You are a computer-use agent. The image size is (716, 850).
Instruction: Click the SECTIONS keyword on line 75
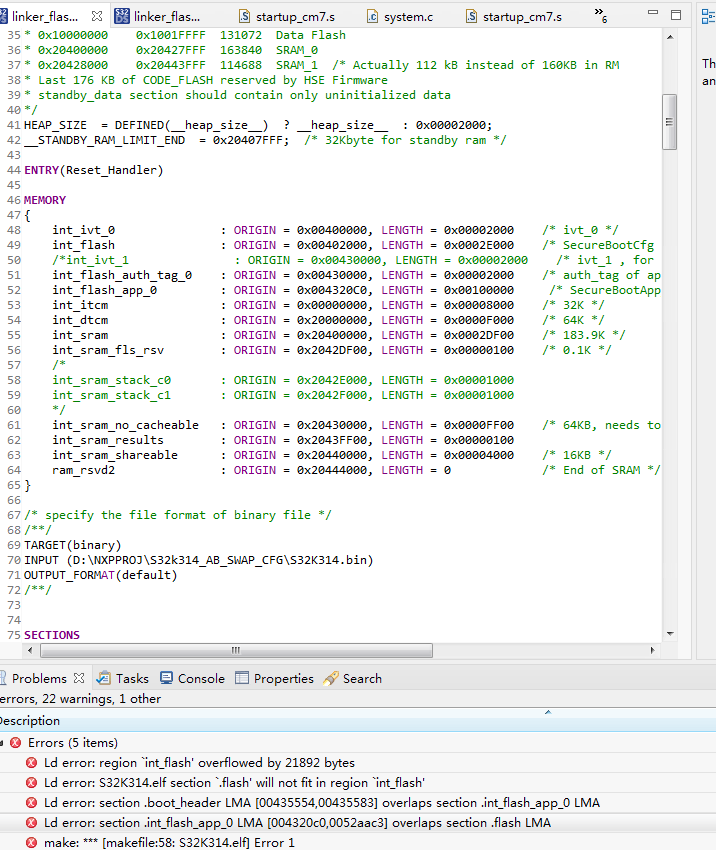point(52,635)
